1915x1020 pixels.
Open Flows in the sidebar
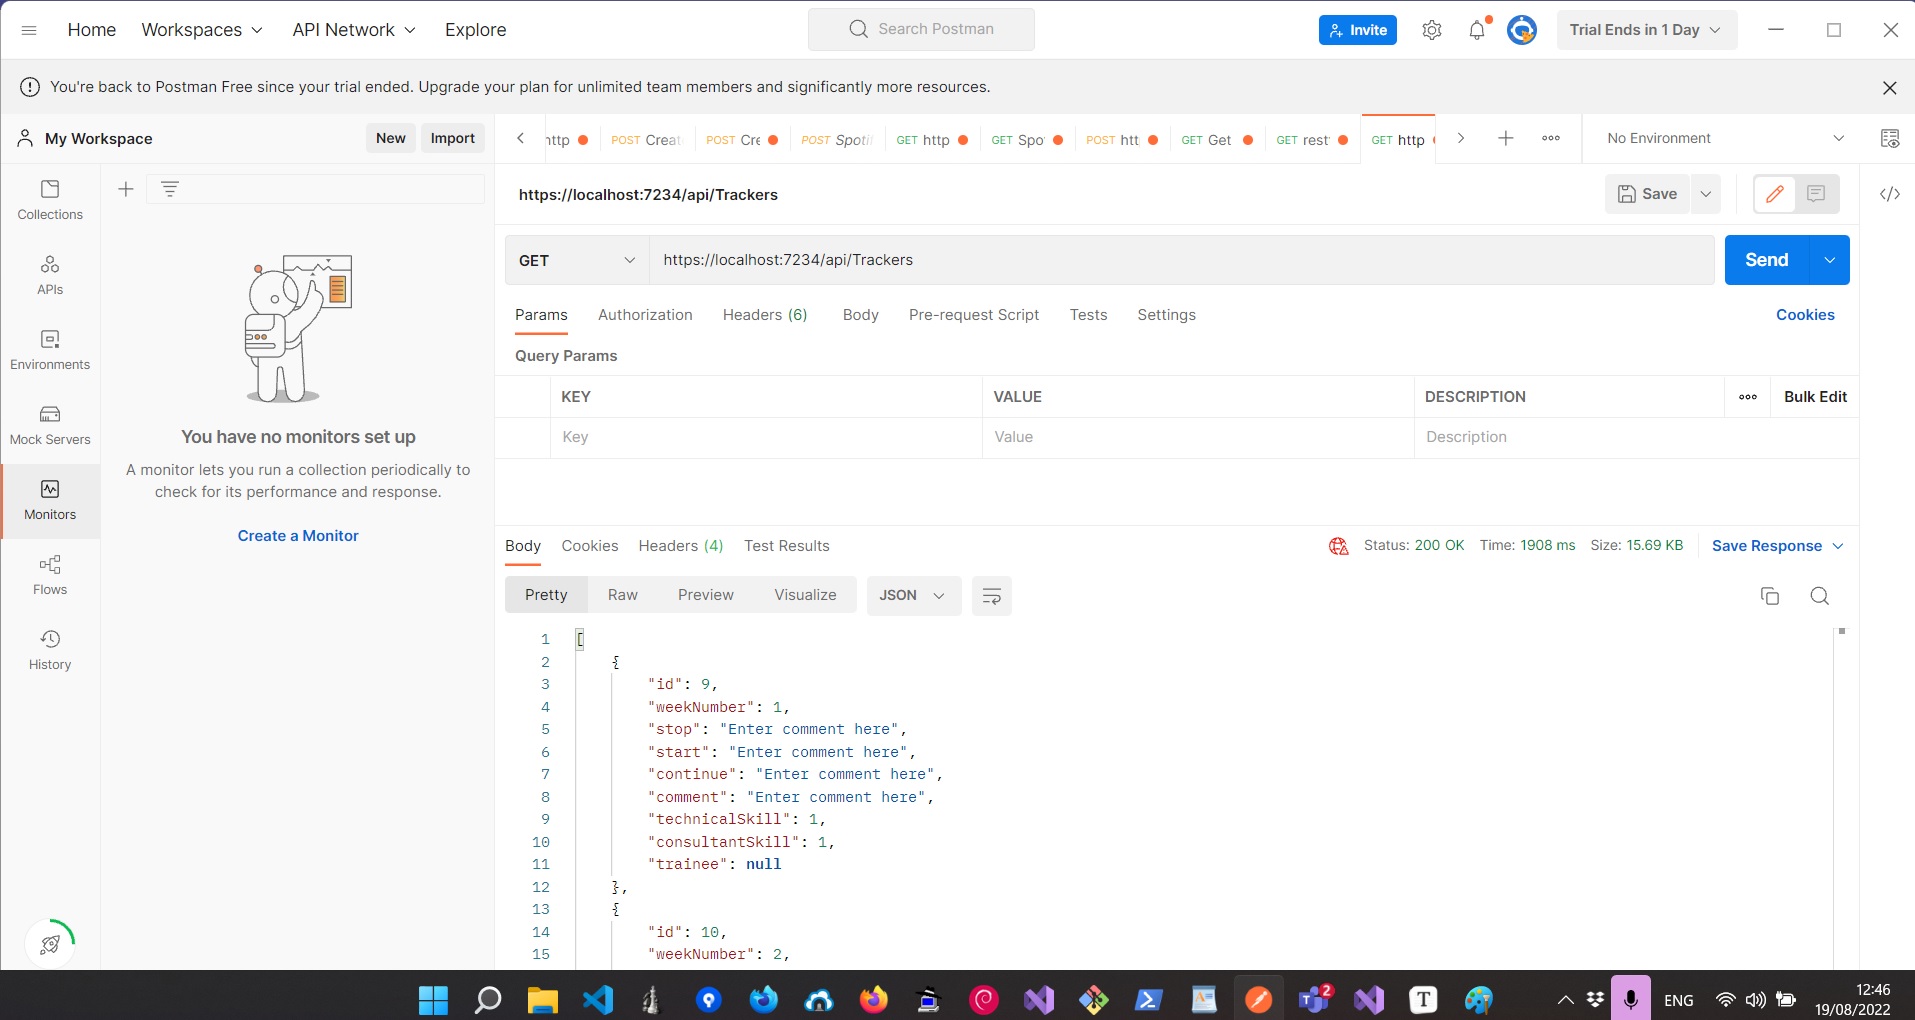(x=50, y=575)
